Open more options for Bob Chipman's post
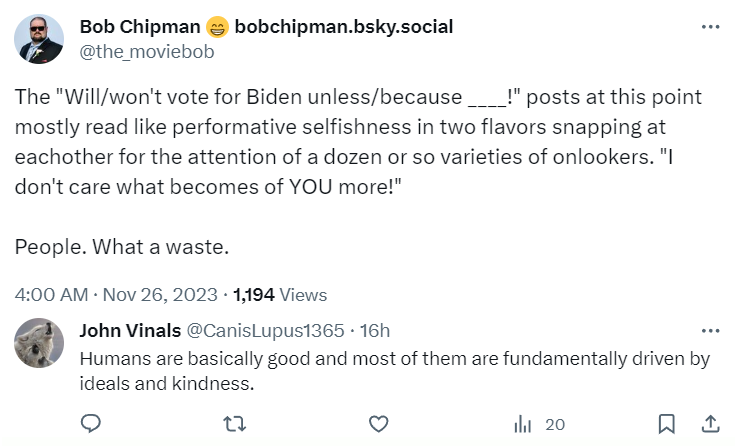Screen dimensions: 735x446 pos(710,27)
